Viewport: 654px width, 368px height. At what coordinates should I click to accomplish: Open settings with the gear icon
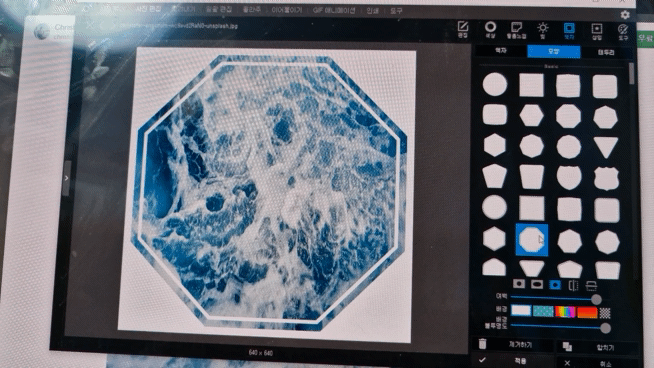(624, 15)
